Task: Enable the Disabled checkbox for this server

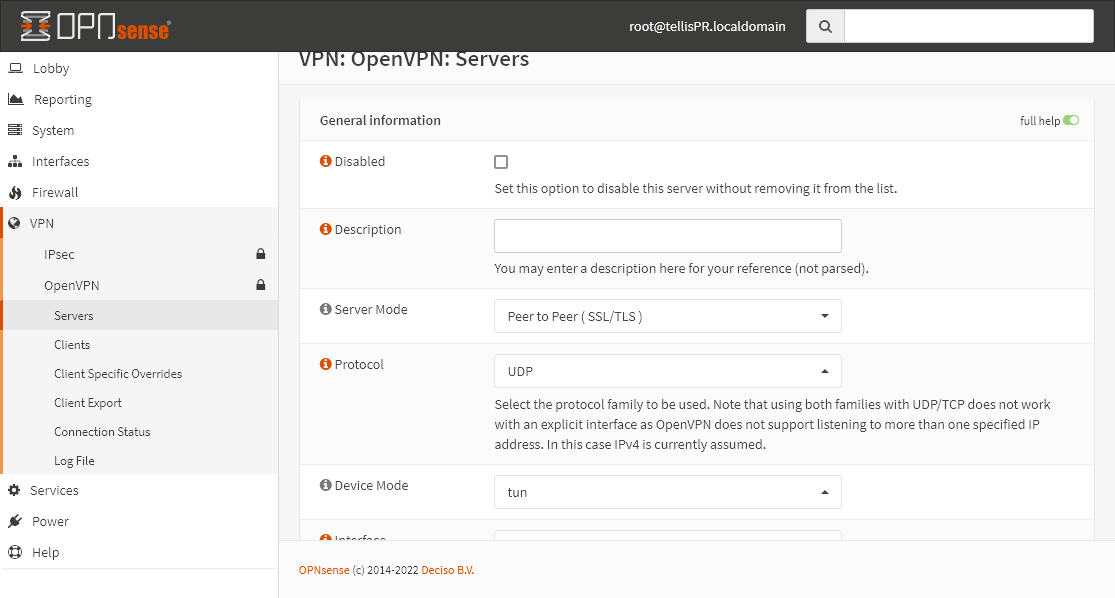Action: [x=501, y=161]
